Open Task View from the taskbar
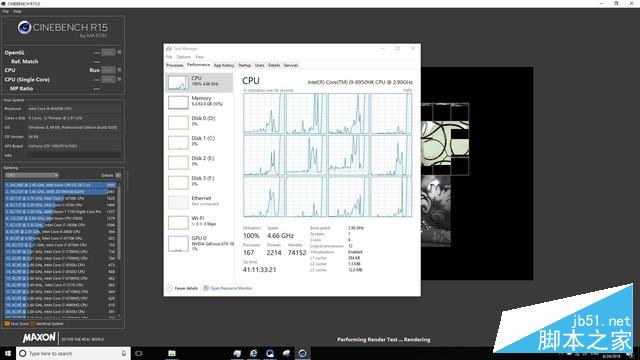Image resolution: width=640 pixels, height=360 pixels. coord(138,353)
